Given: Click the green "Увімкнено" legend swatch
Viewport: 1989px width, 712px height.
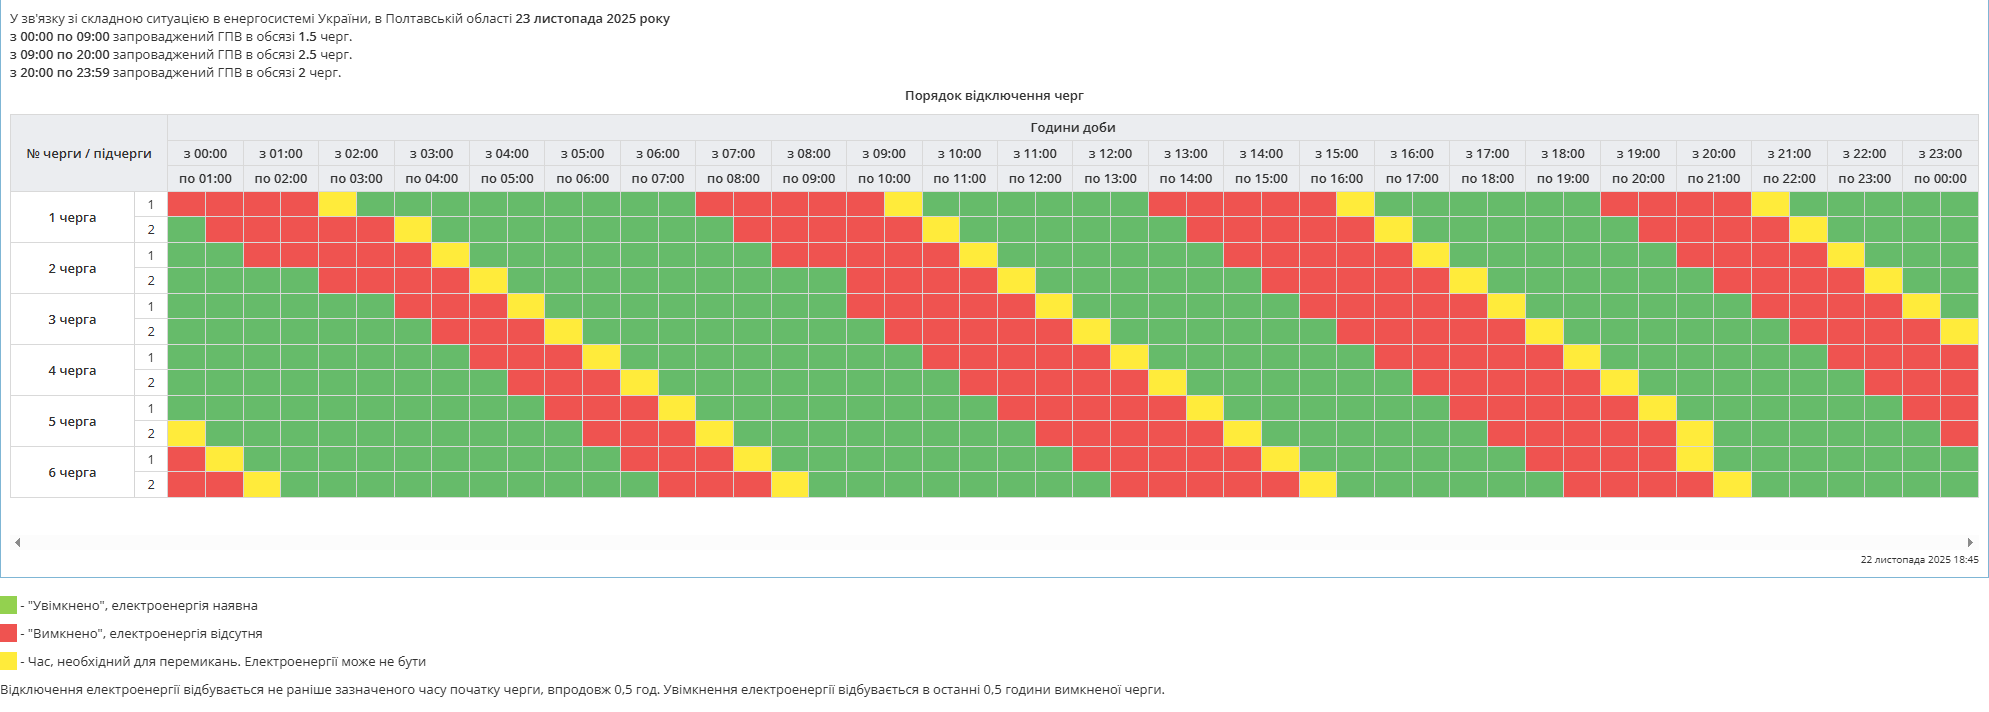Looking at the screenshot, I should pos(9,605).
